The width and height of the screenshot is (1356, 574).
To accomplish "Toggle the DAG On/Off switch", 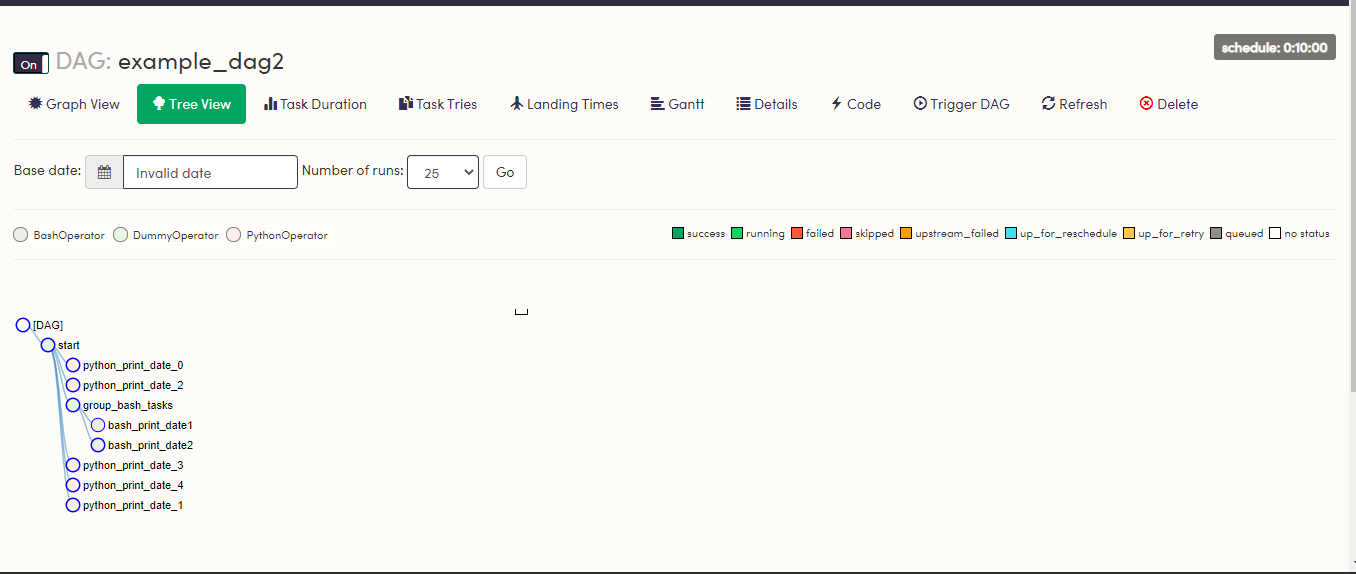I will coord(31,64).
